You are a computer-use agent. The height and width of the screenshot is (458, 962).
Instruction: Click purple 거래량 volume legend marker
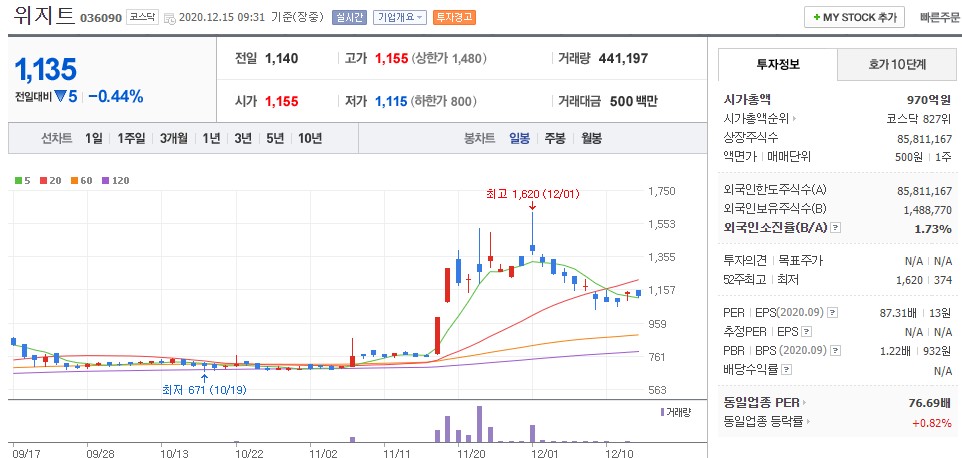663,412
